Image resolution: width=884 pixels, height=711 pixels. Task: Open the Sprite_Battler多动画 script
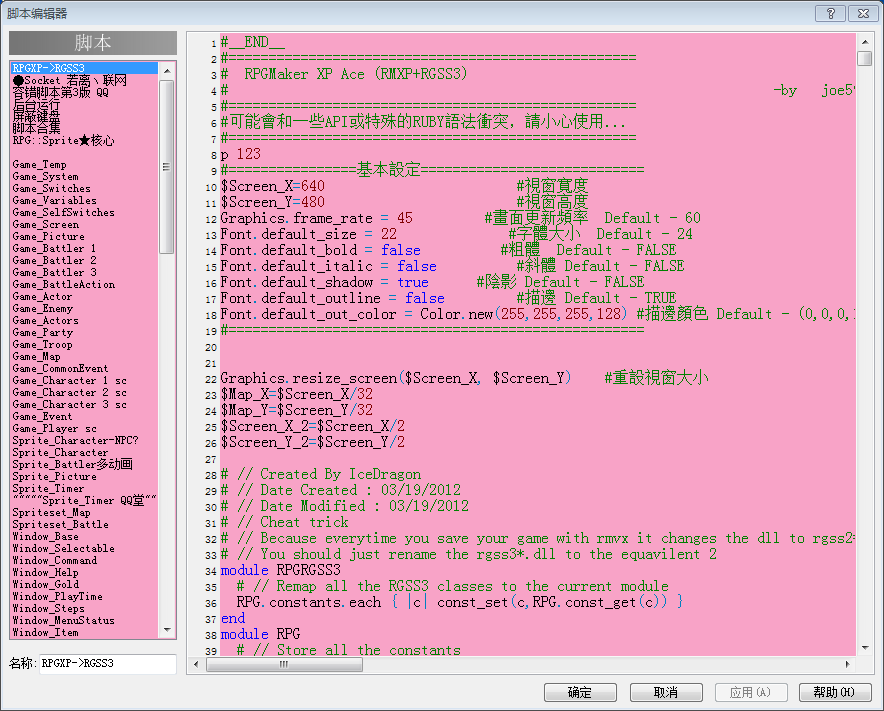tap(85, 464)
